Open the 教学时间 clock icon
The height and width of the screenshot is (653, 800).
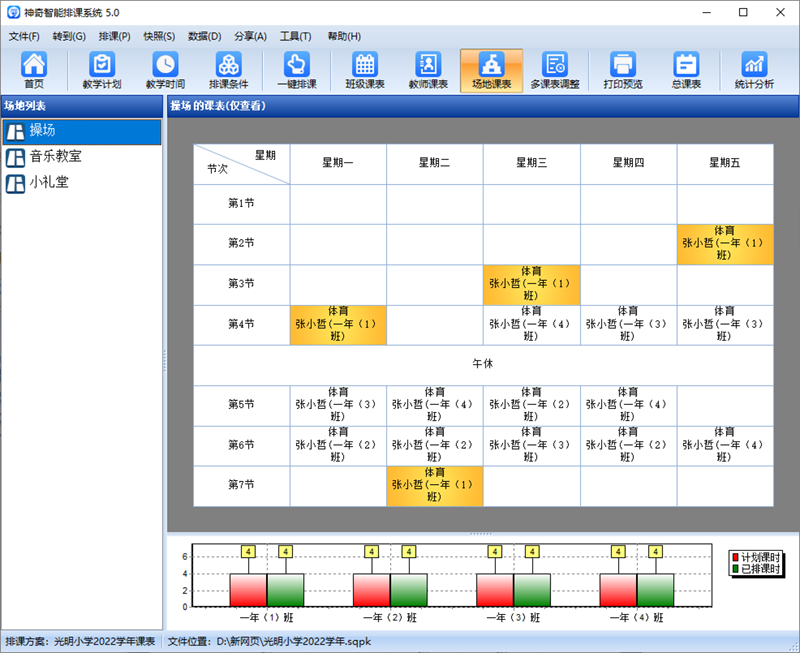click(x=165, y=70)
